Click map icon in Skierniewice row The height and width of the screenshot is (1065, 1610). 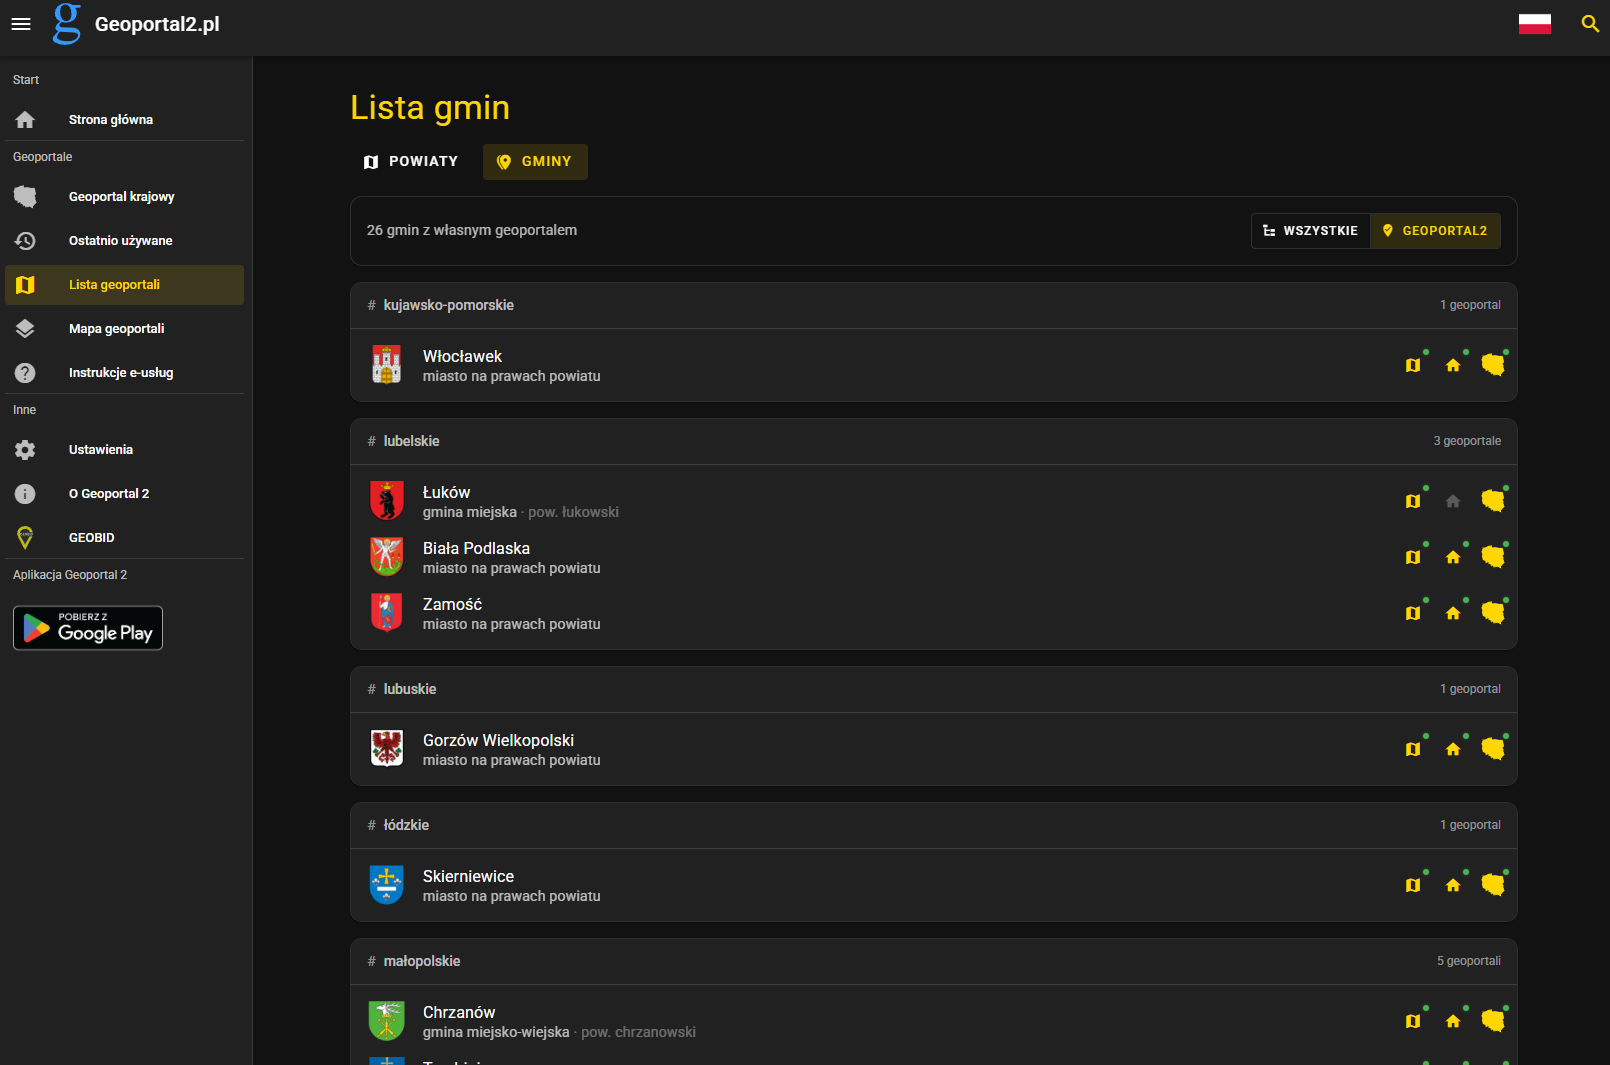(x=1413, y=885)
